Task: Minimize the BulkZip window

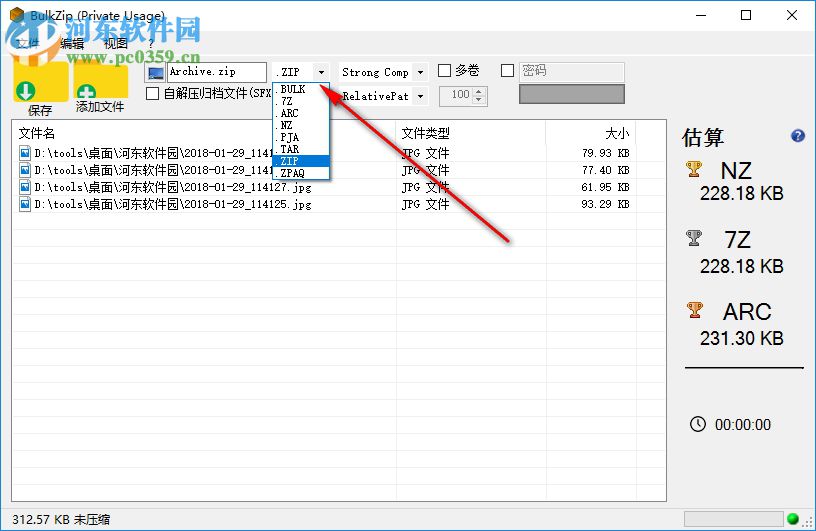Action: (701, 15)
